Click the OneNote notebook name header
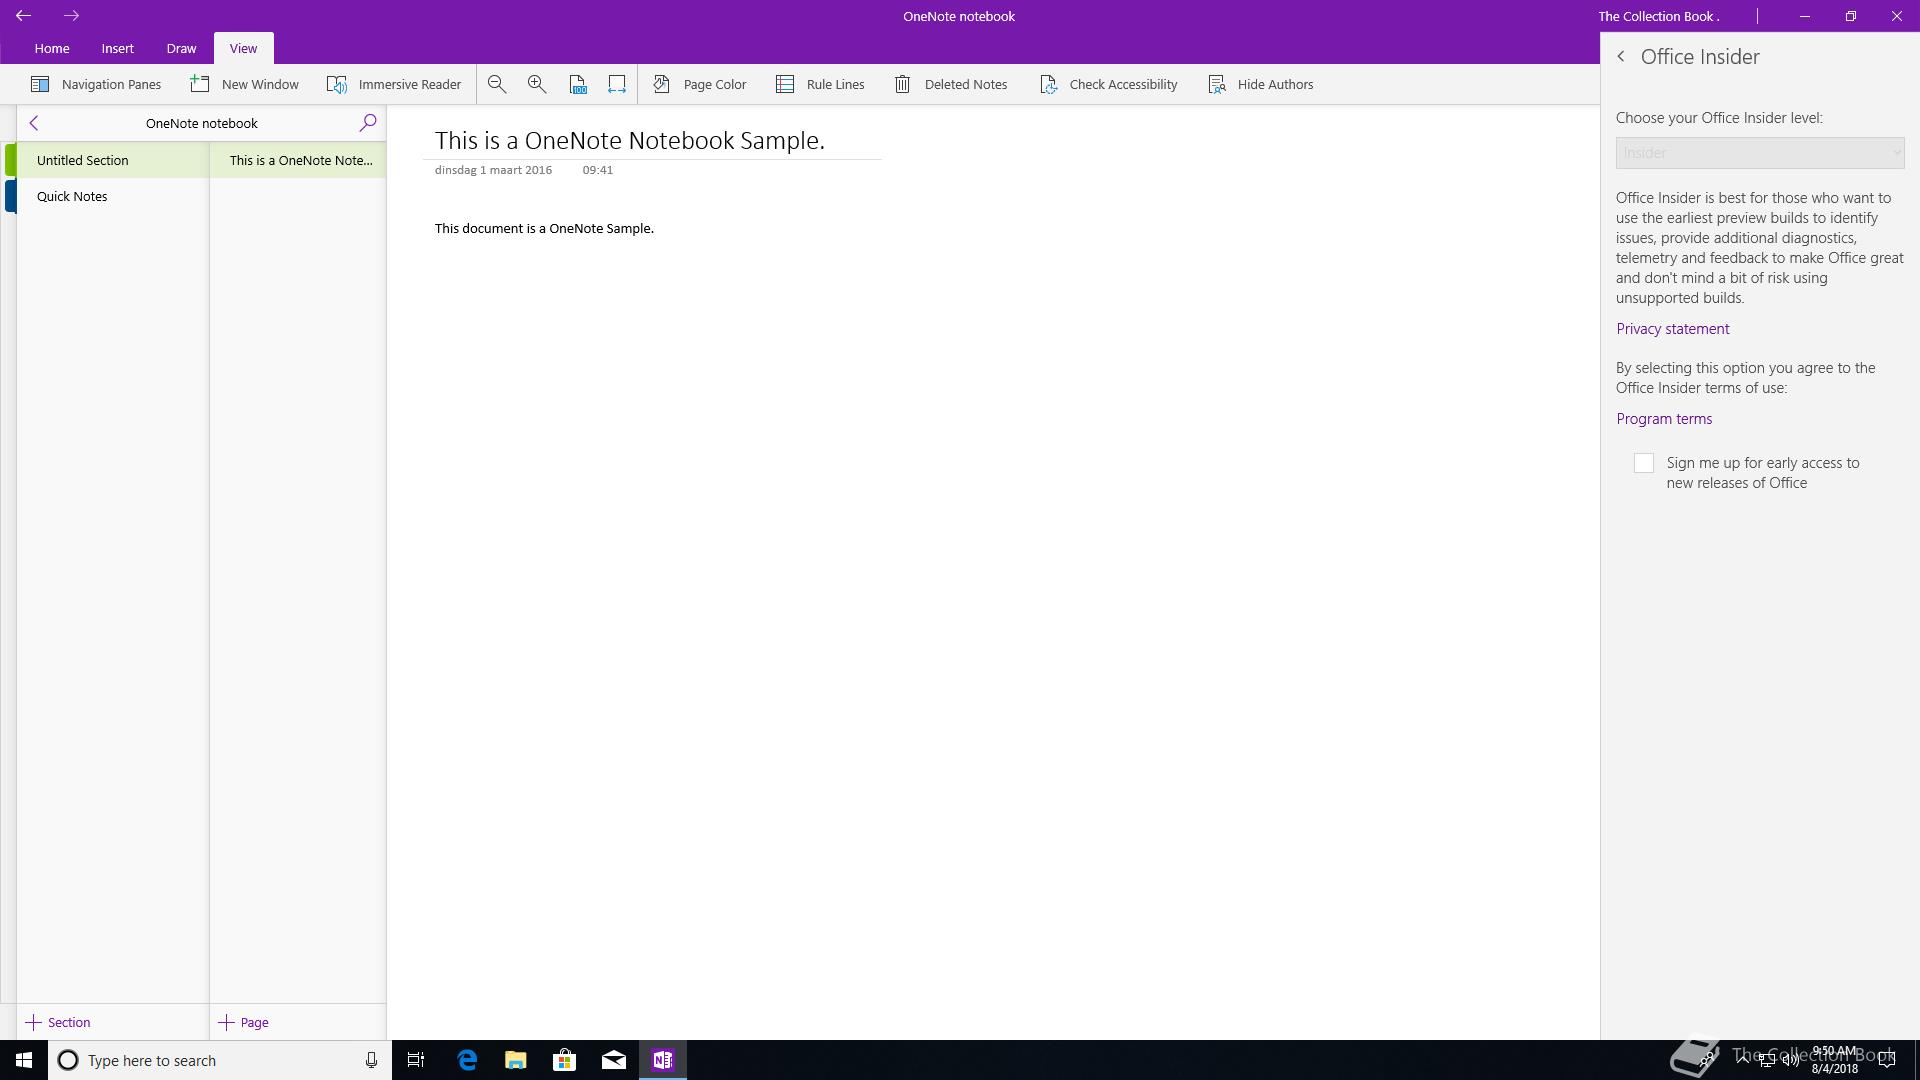This screenshot has width=1920, height=1080. click(202, 123)
